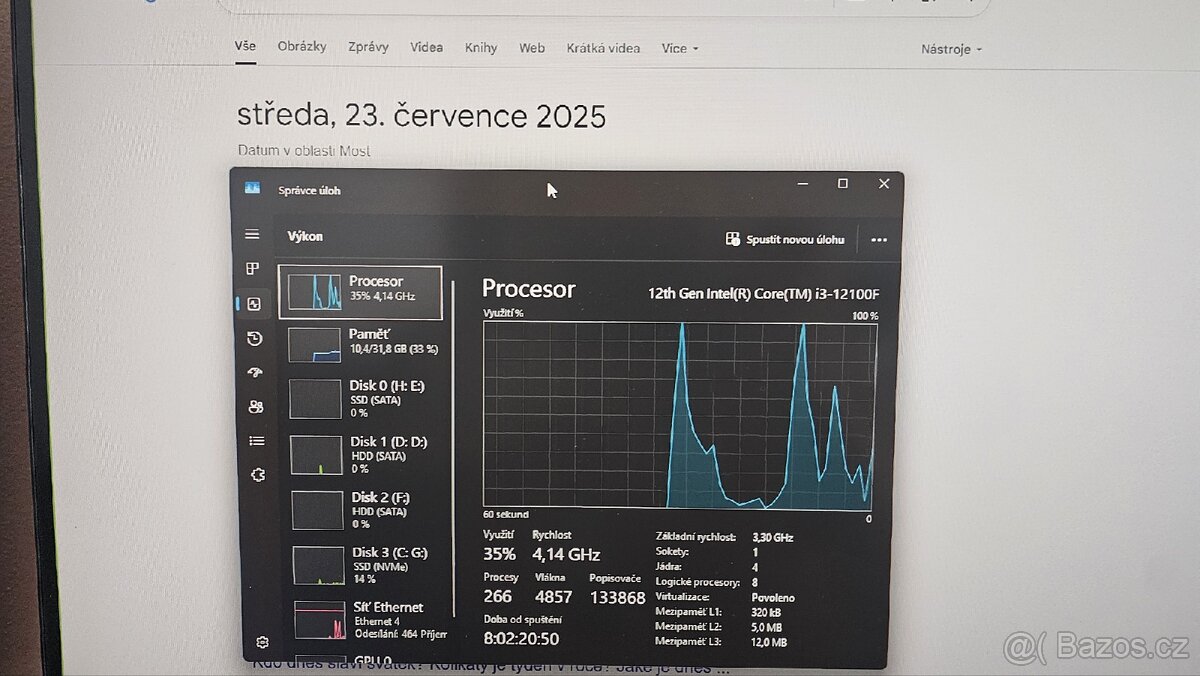
Task: Click the Správce úloh app icon in the title bar
Action: click(252, 188)
